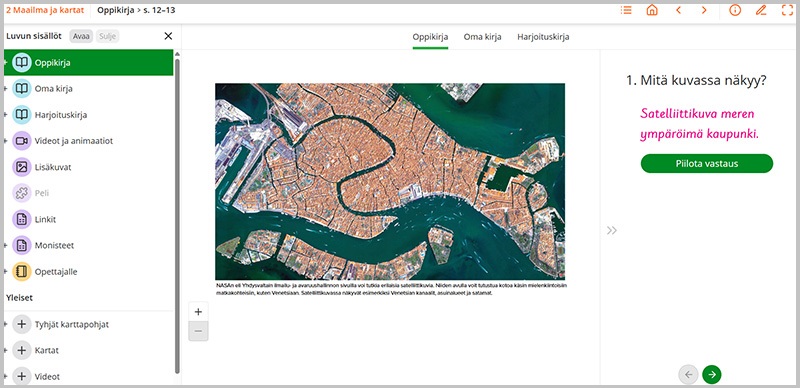The height and width of the screenshot is (388, 800).
Task: Click the Linkit document icon
Action: 21,220
